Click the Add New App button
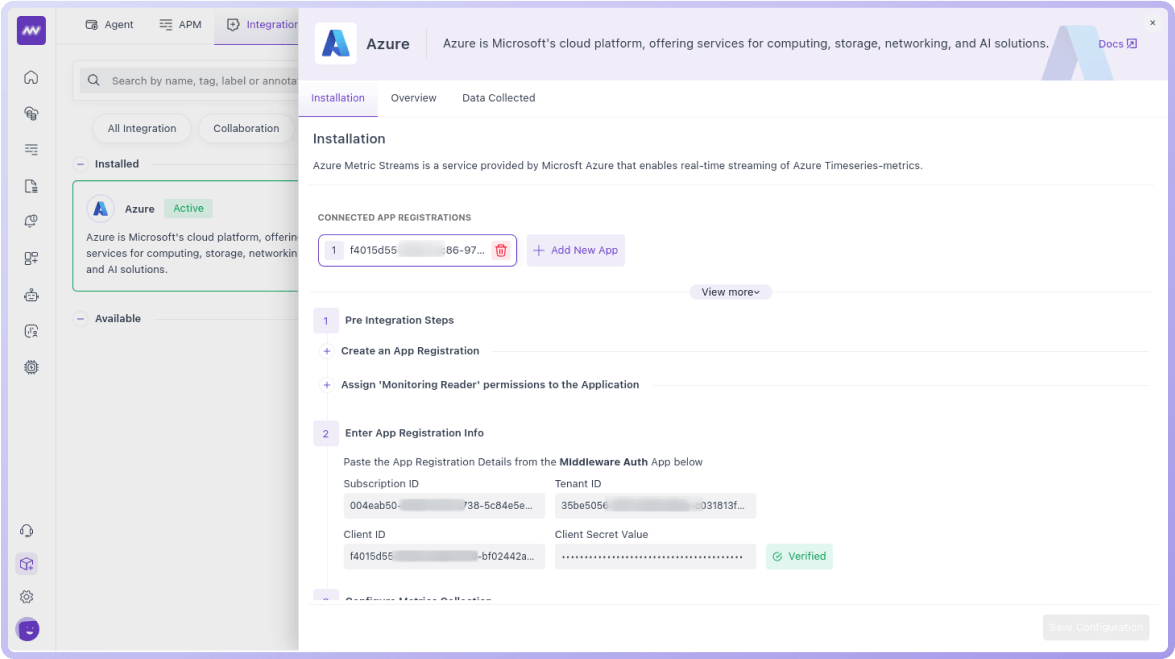 (x=576, y=250)
